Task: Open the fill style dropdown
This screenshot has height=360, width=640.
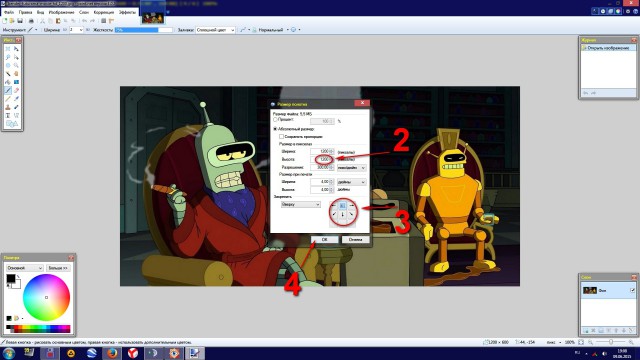Action: point(215,30)
